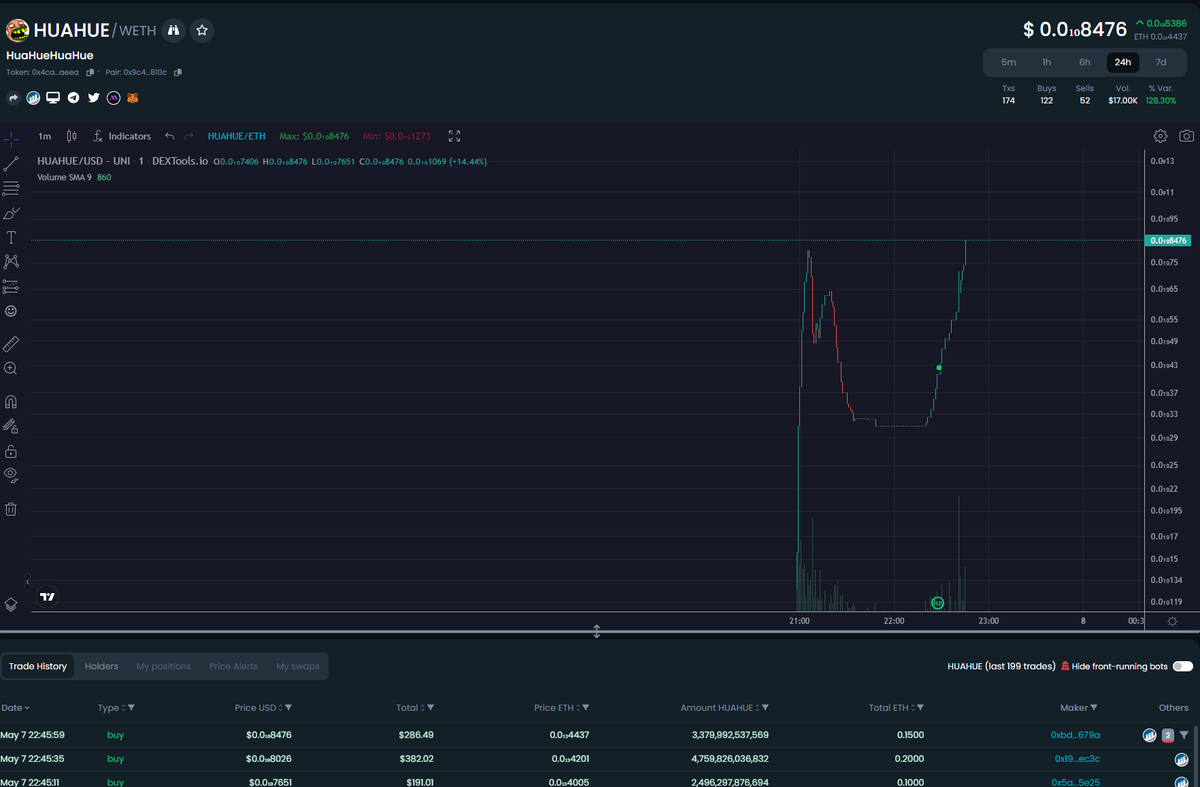Open the 1m chart interval dropdown

pyautogui.click(x=44, y=136)
